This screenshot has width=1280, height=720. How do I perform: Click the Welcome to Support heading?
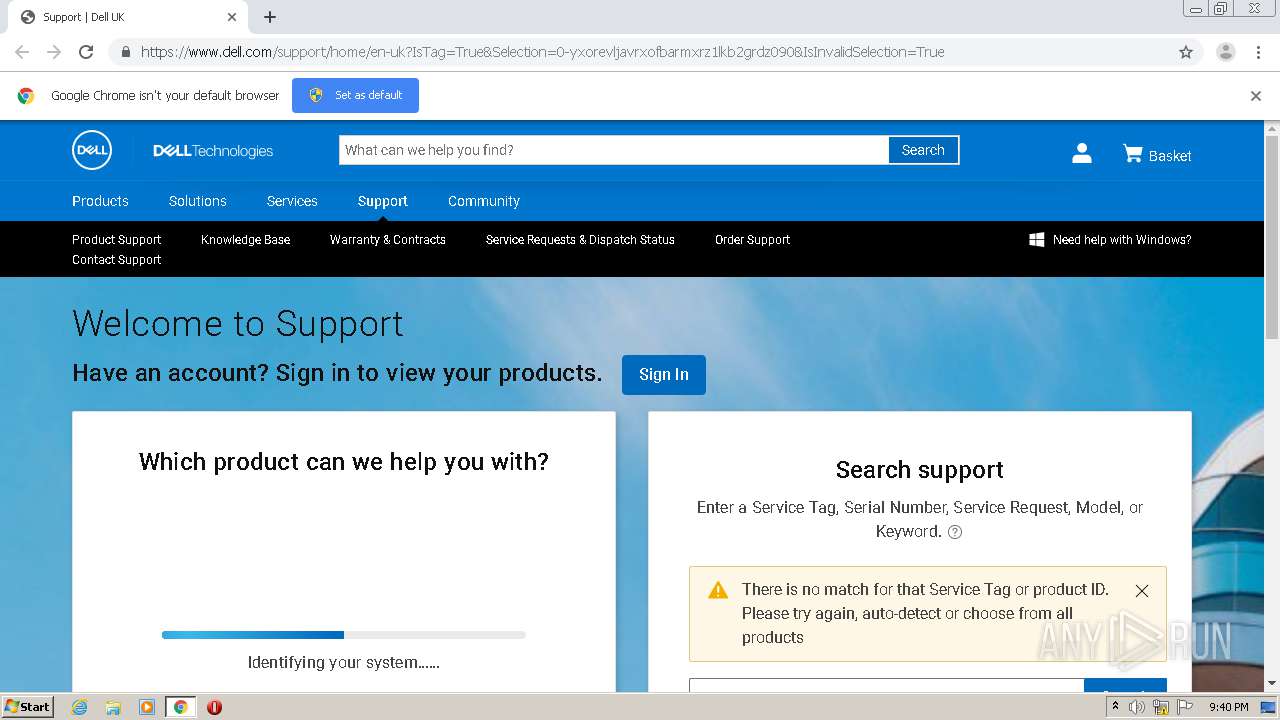(x=238, y=324)
